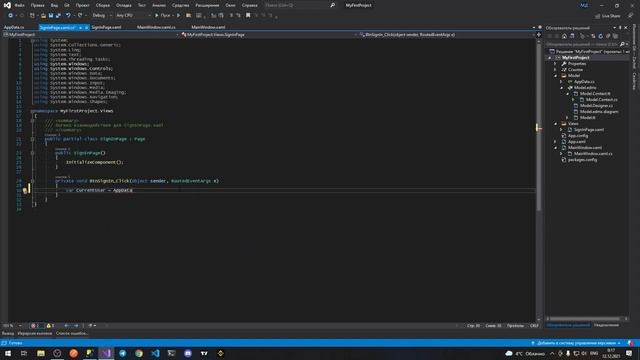
Task: Click the lightbulb quick actions icon in margin
Action: (x=25, y=190)
